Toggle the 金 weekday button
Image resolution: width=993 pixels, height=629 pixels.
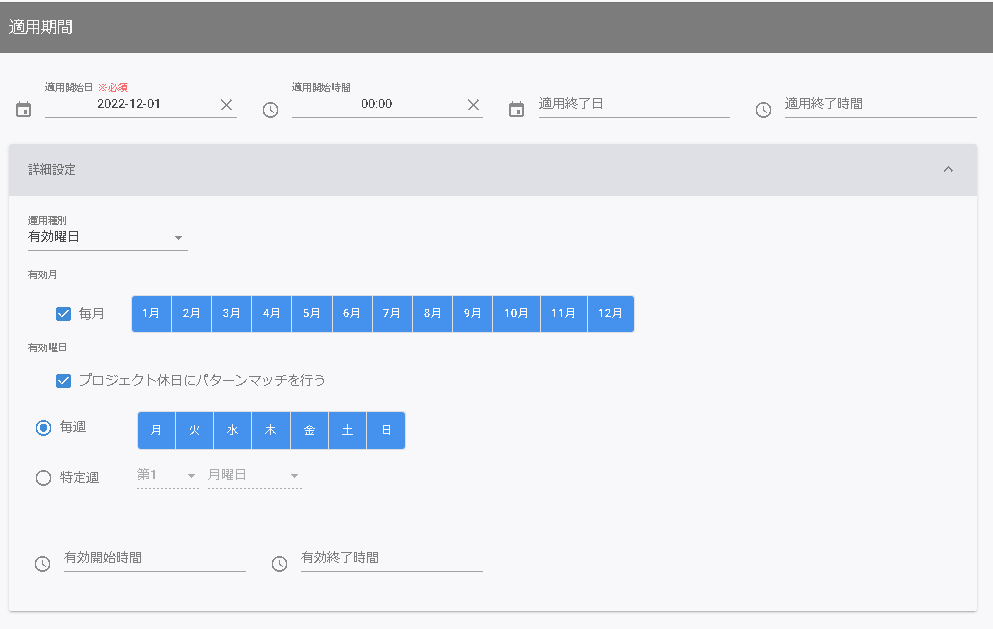click(x=310, y=430)
